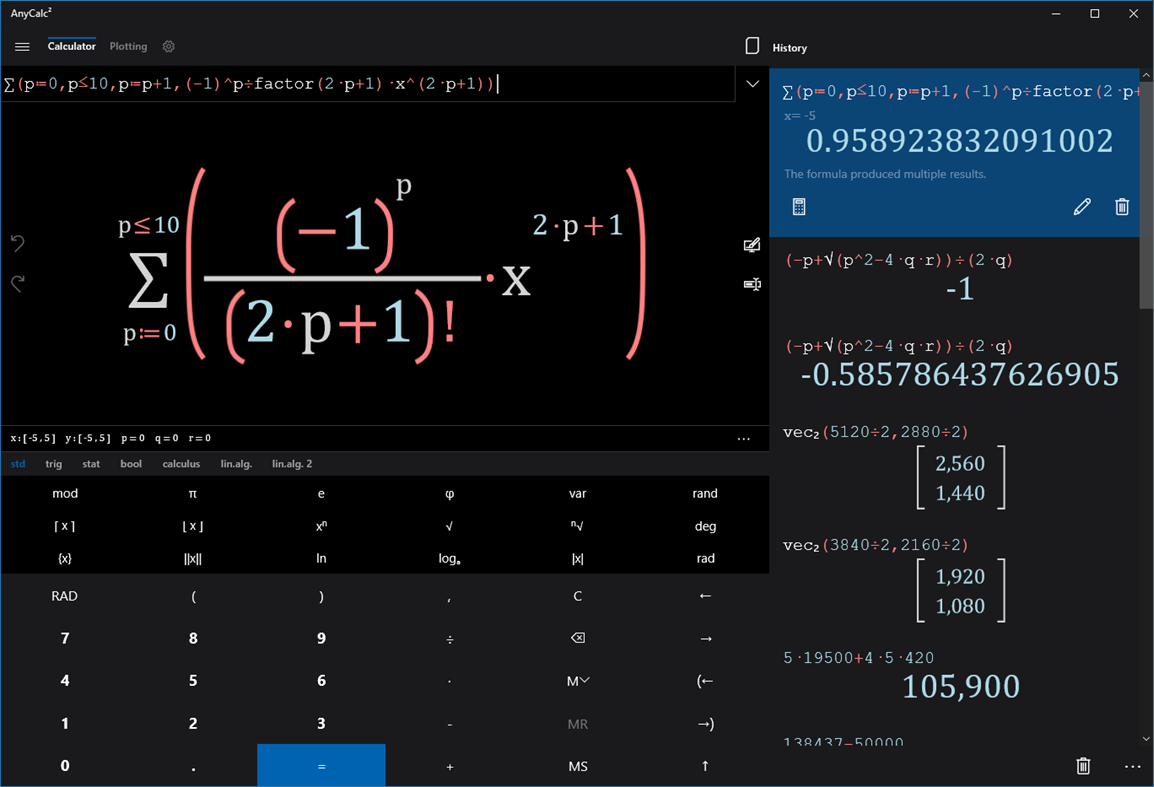Switch to the Plotting tab
The width and height of the screenshot is (1154, 787).
click(x=128, y=46)
